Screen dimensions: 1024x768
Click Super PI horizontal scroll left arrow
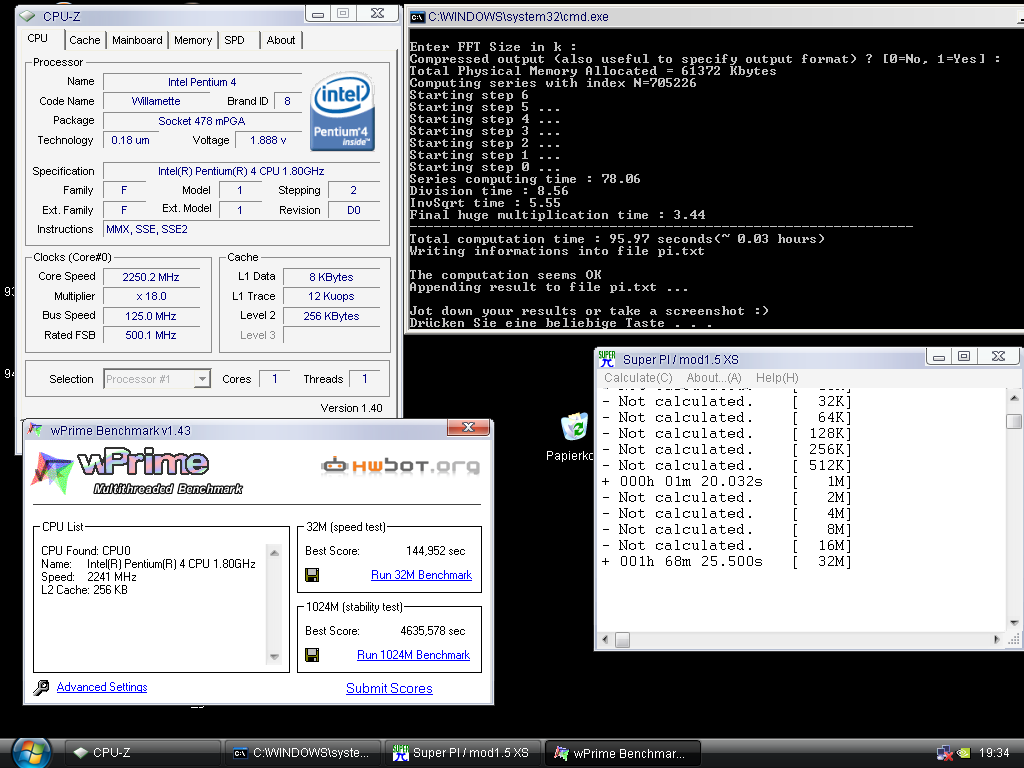click(605, 639)
